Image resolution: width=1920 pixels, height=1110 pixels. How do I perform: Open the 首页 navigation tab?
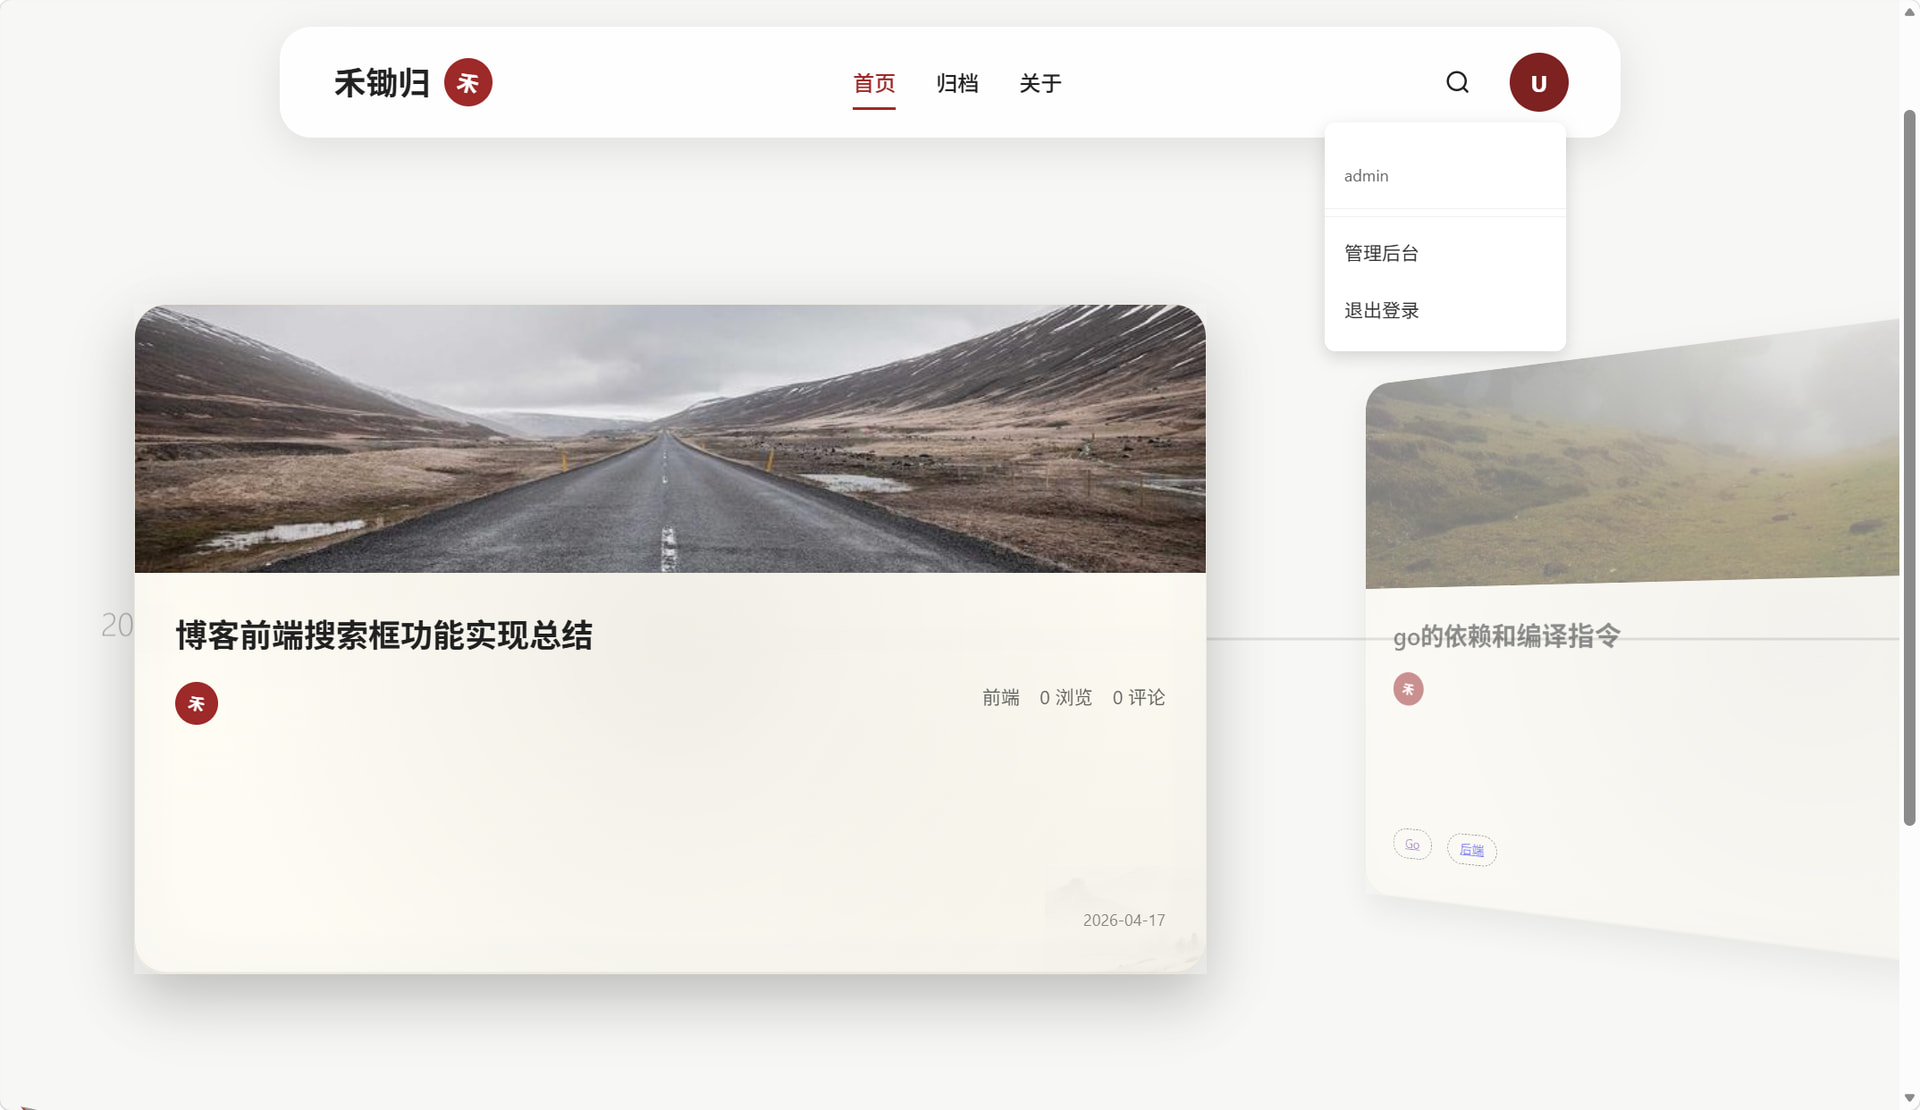(x=874, y=83)
